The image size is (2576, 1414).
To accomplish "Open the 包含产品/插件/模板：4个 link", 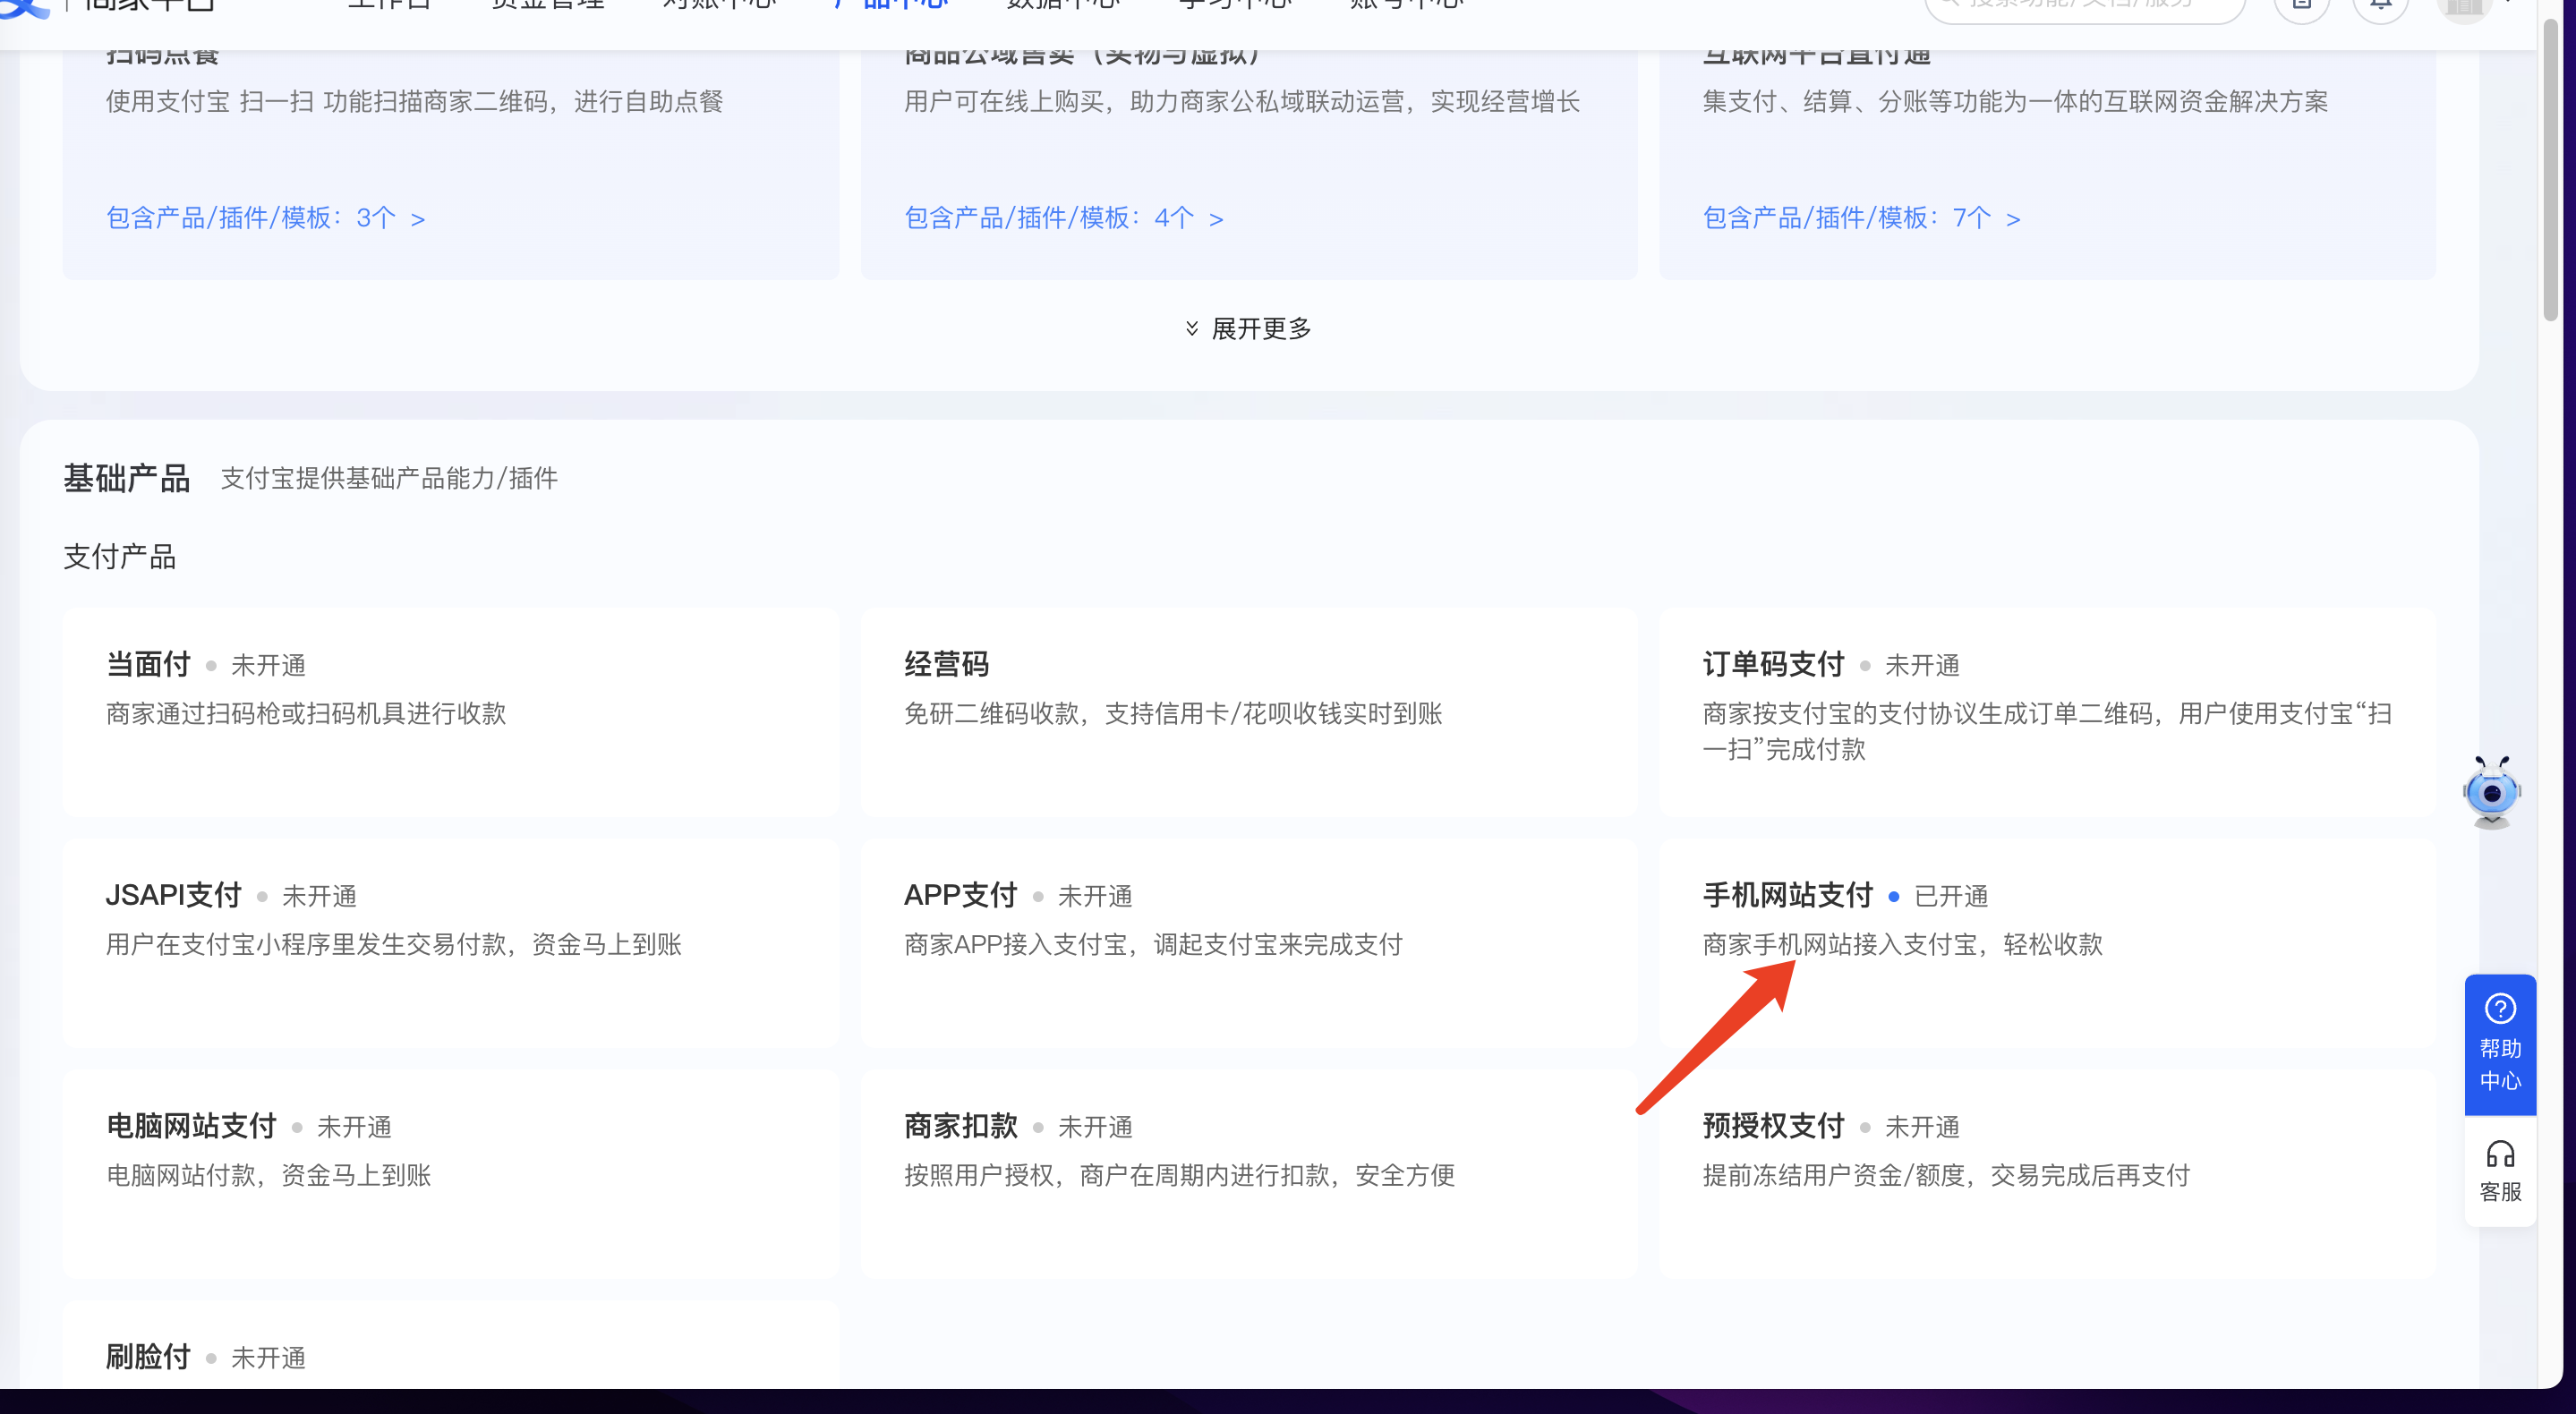I will (1064, 218).
